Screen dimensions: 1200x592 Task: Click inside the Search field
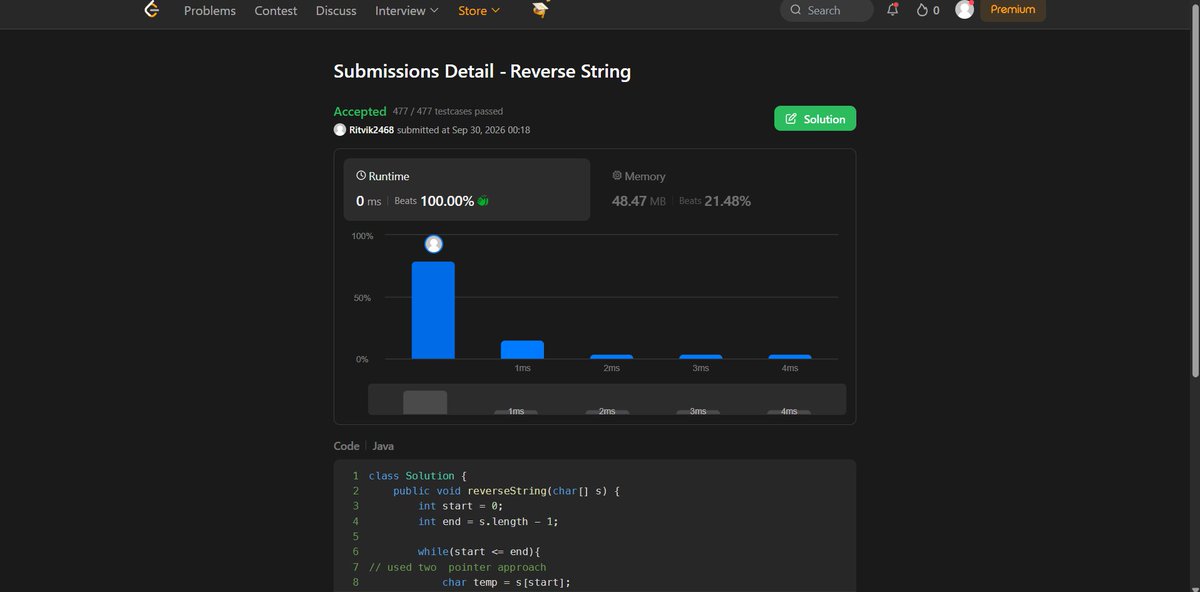(x=826, y=10)
